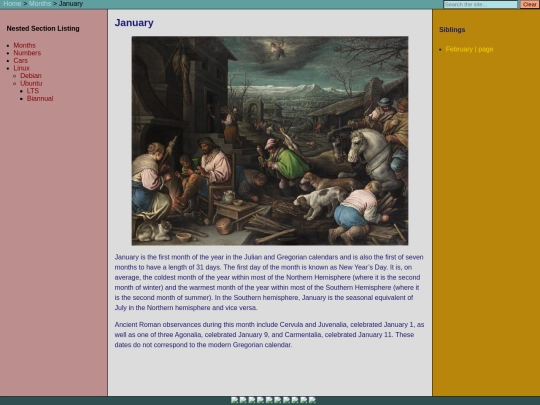Screen dimensions: 540x405
Task: Open the Biannual link under Ubuntu
Action: [x=40, y=98]
